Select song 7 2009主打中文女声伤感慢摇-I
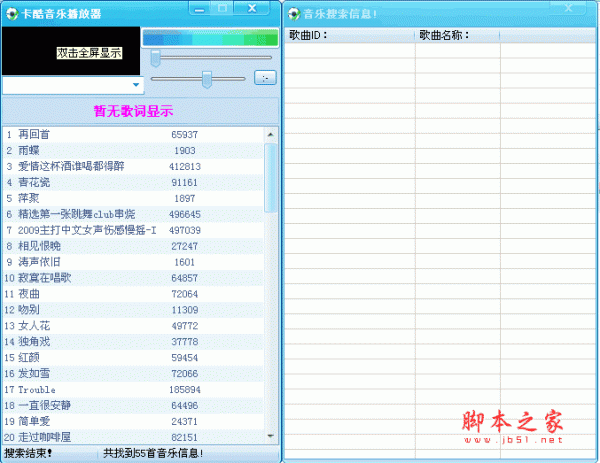 (133, 230)
